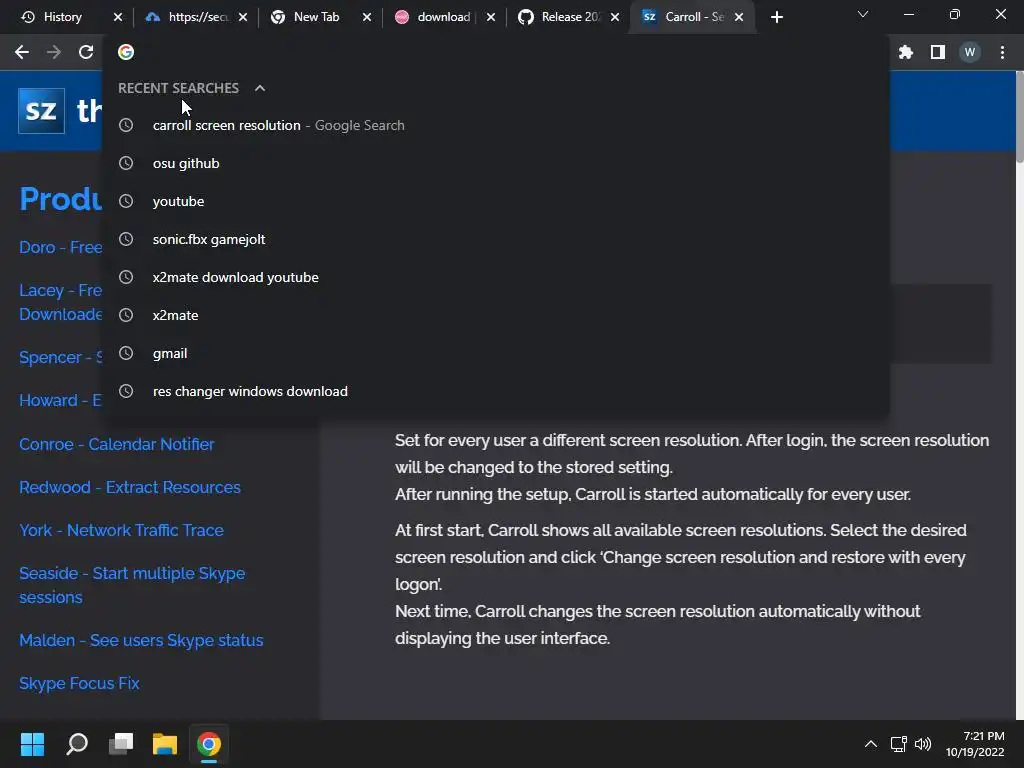1024x768 pixels.
Task: Open Redwood - Extract Resources link
Action: coord(130,487)
